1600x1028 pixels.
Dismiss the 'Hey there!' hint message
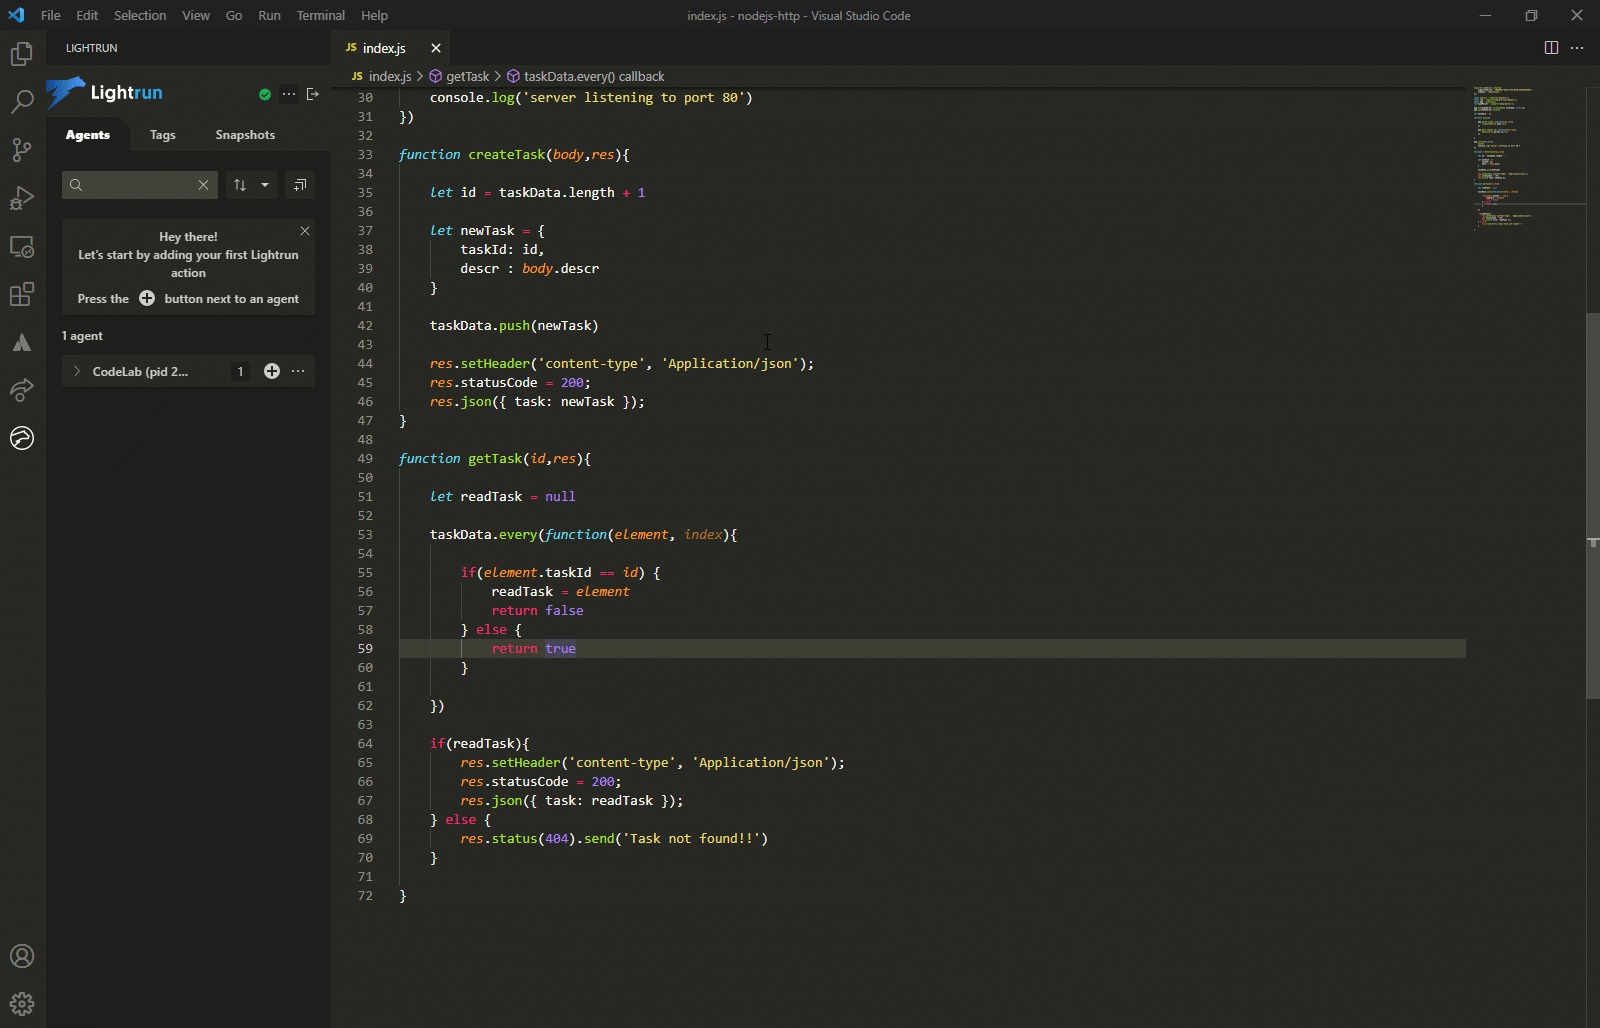tap(305, 231)
